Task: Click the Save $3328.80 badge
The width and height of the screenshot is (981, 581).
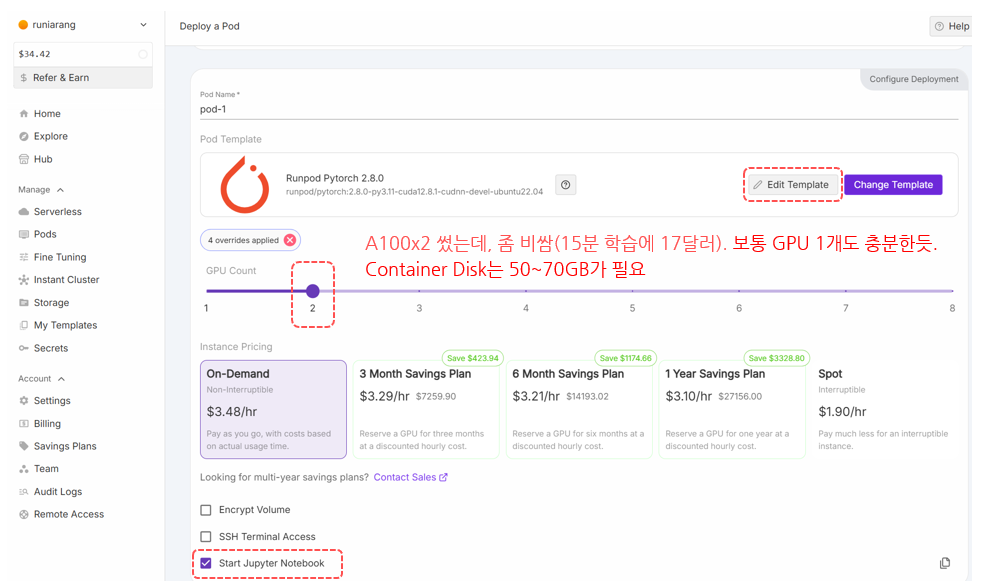Action: coord(776,358)
